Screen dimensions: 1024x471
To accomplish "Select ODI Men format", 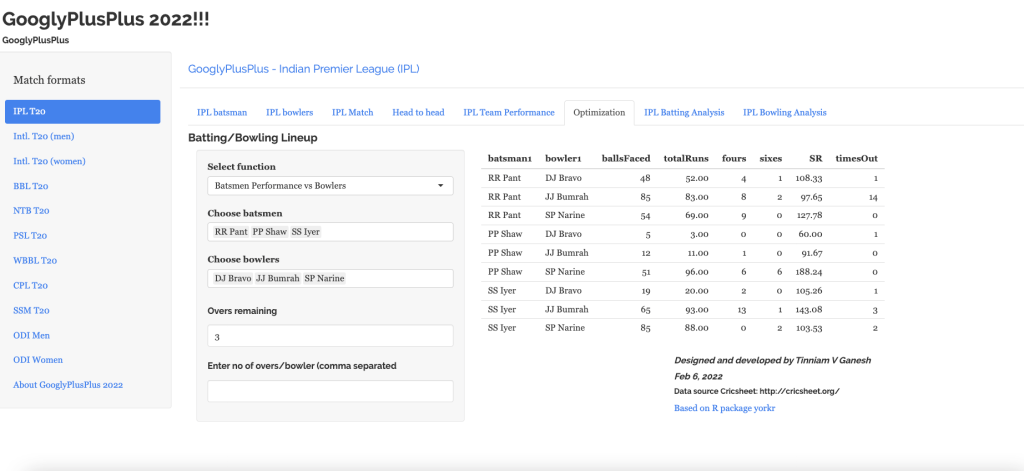I will point(32,335).
